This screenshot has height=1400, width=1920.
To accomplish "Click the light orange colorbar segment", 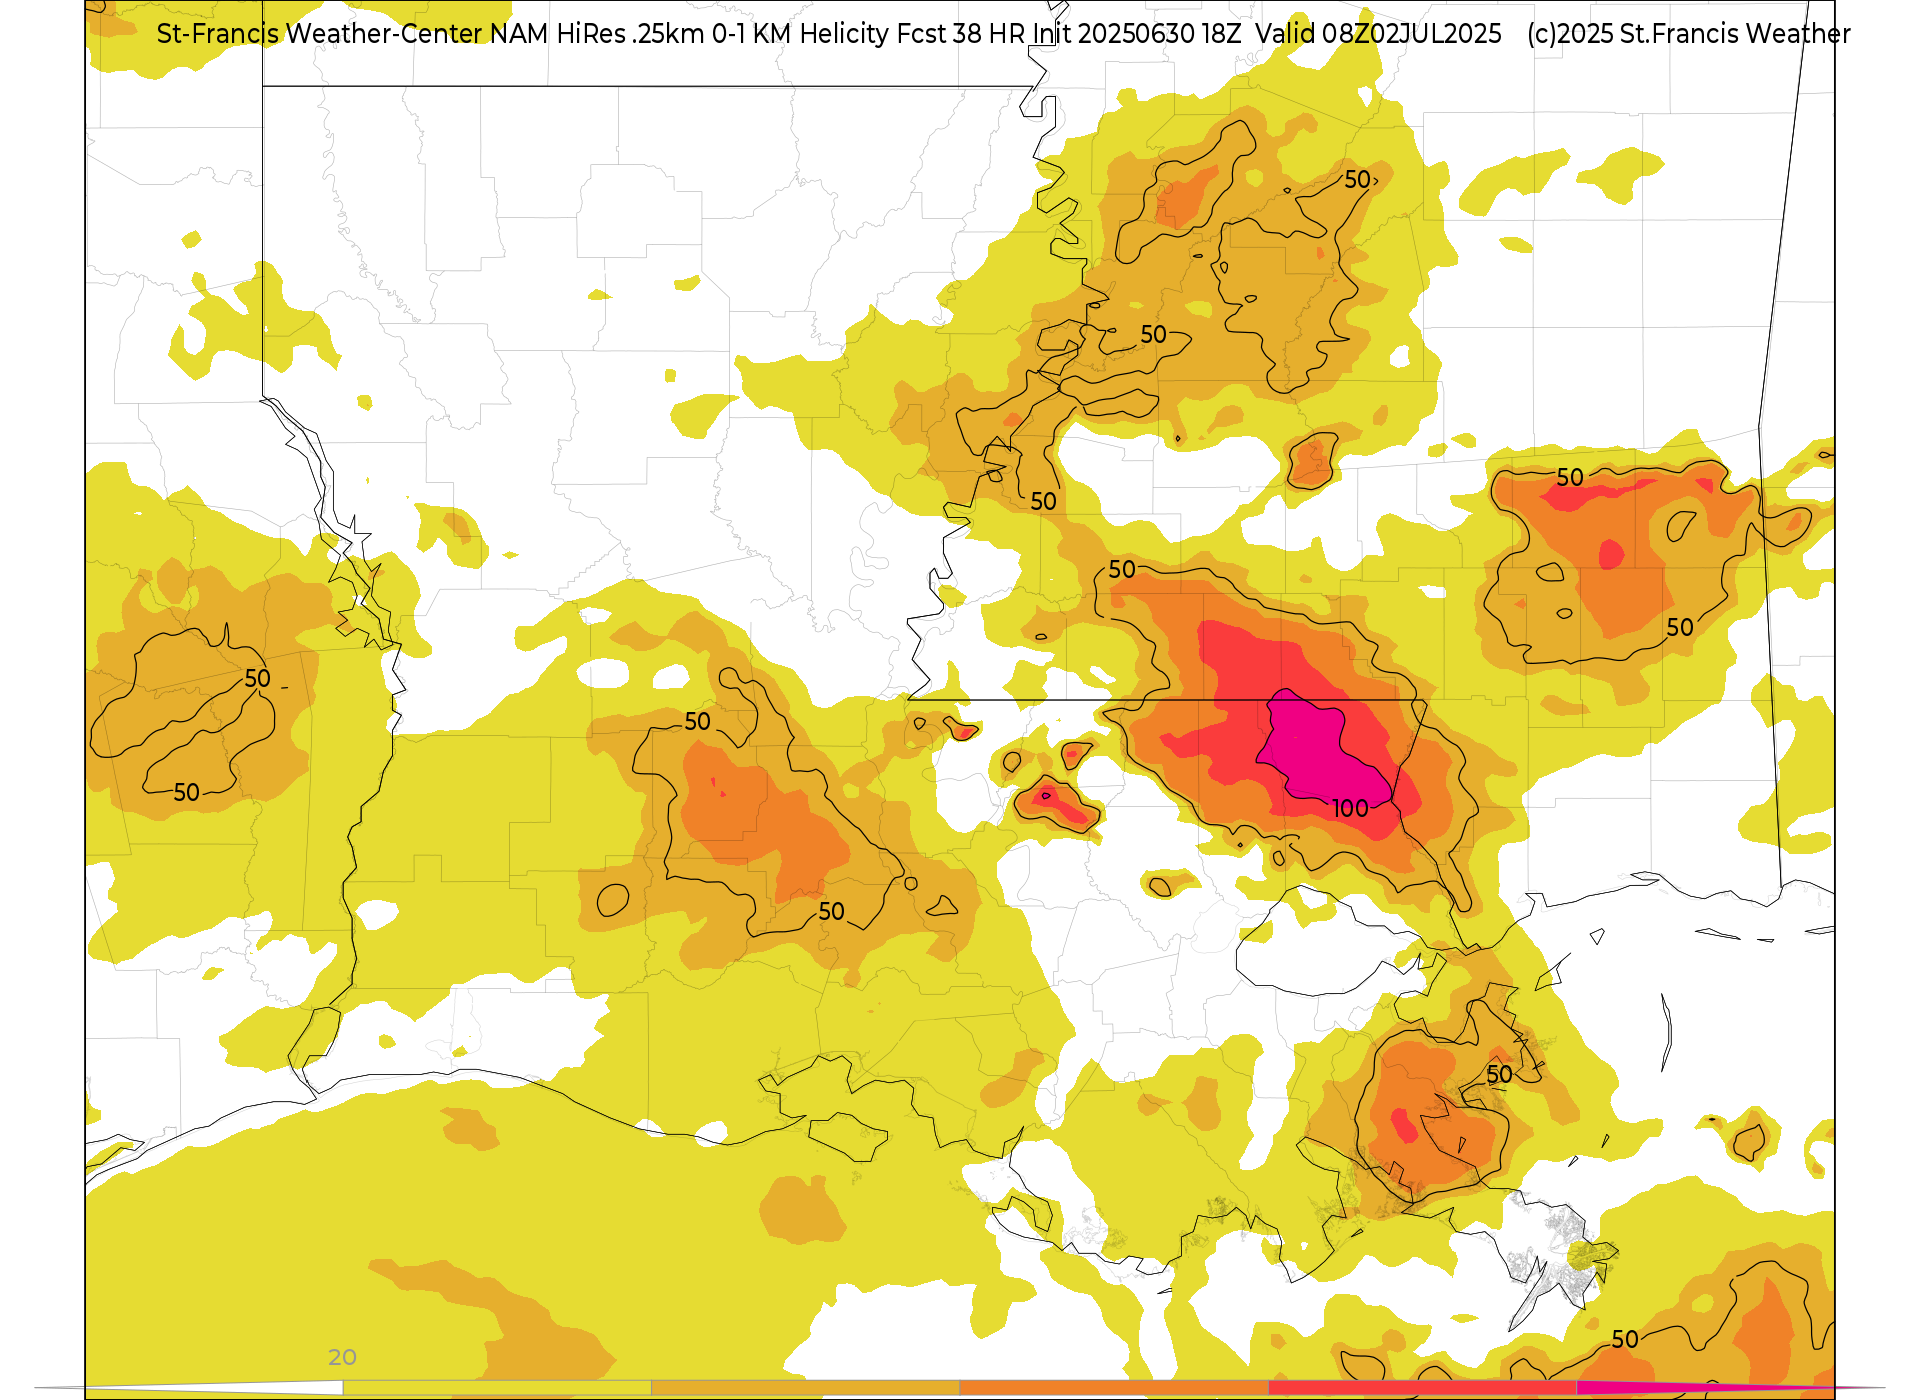I will [805, 1388].
